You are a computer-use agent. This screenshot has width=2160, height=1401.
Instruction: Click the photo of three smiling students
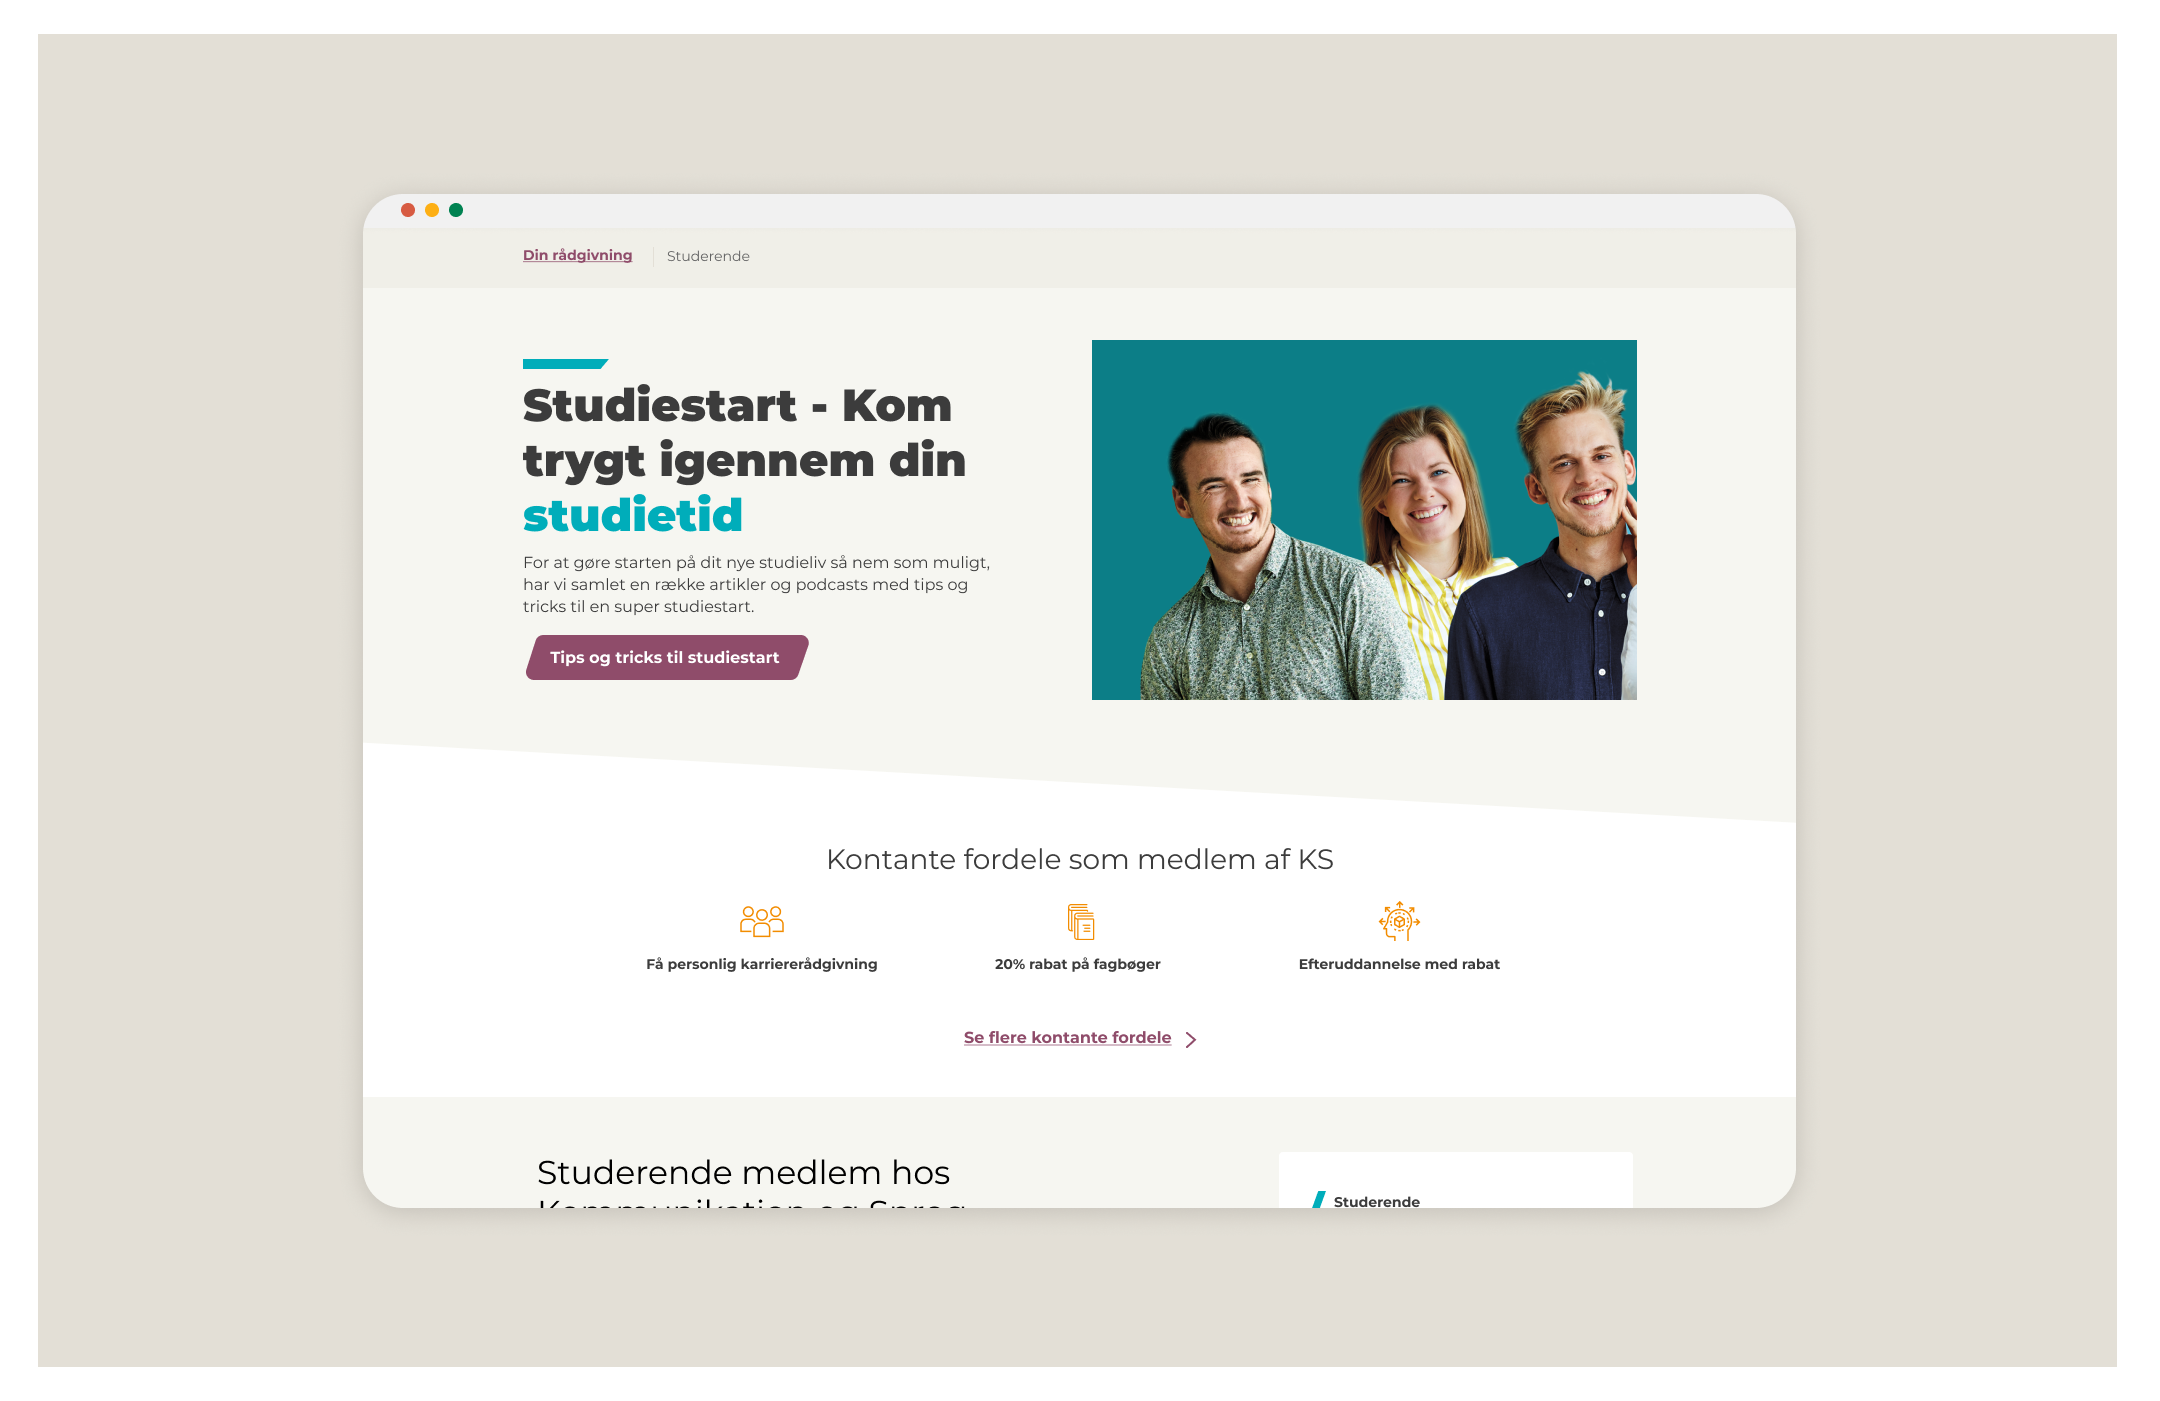pos(1364,520)
